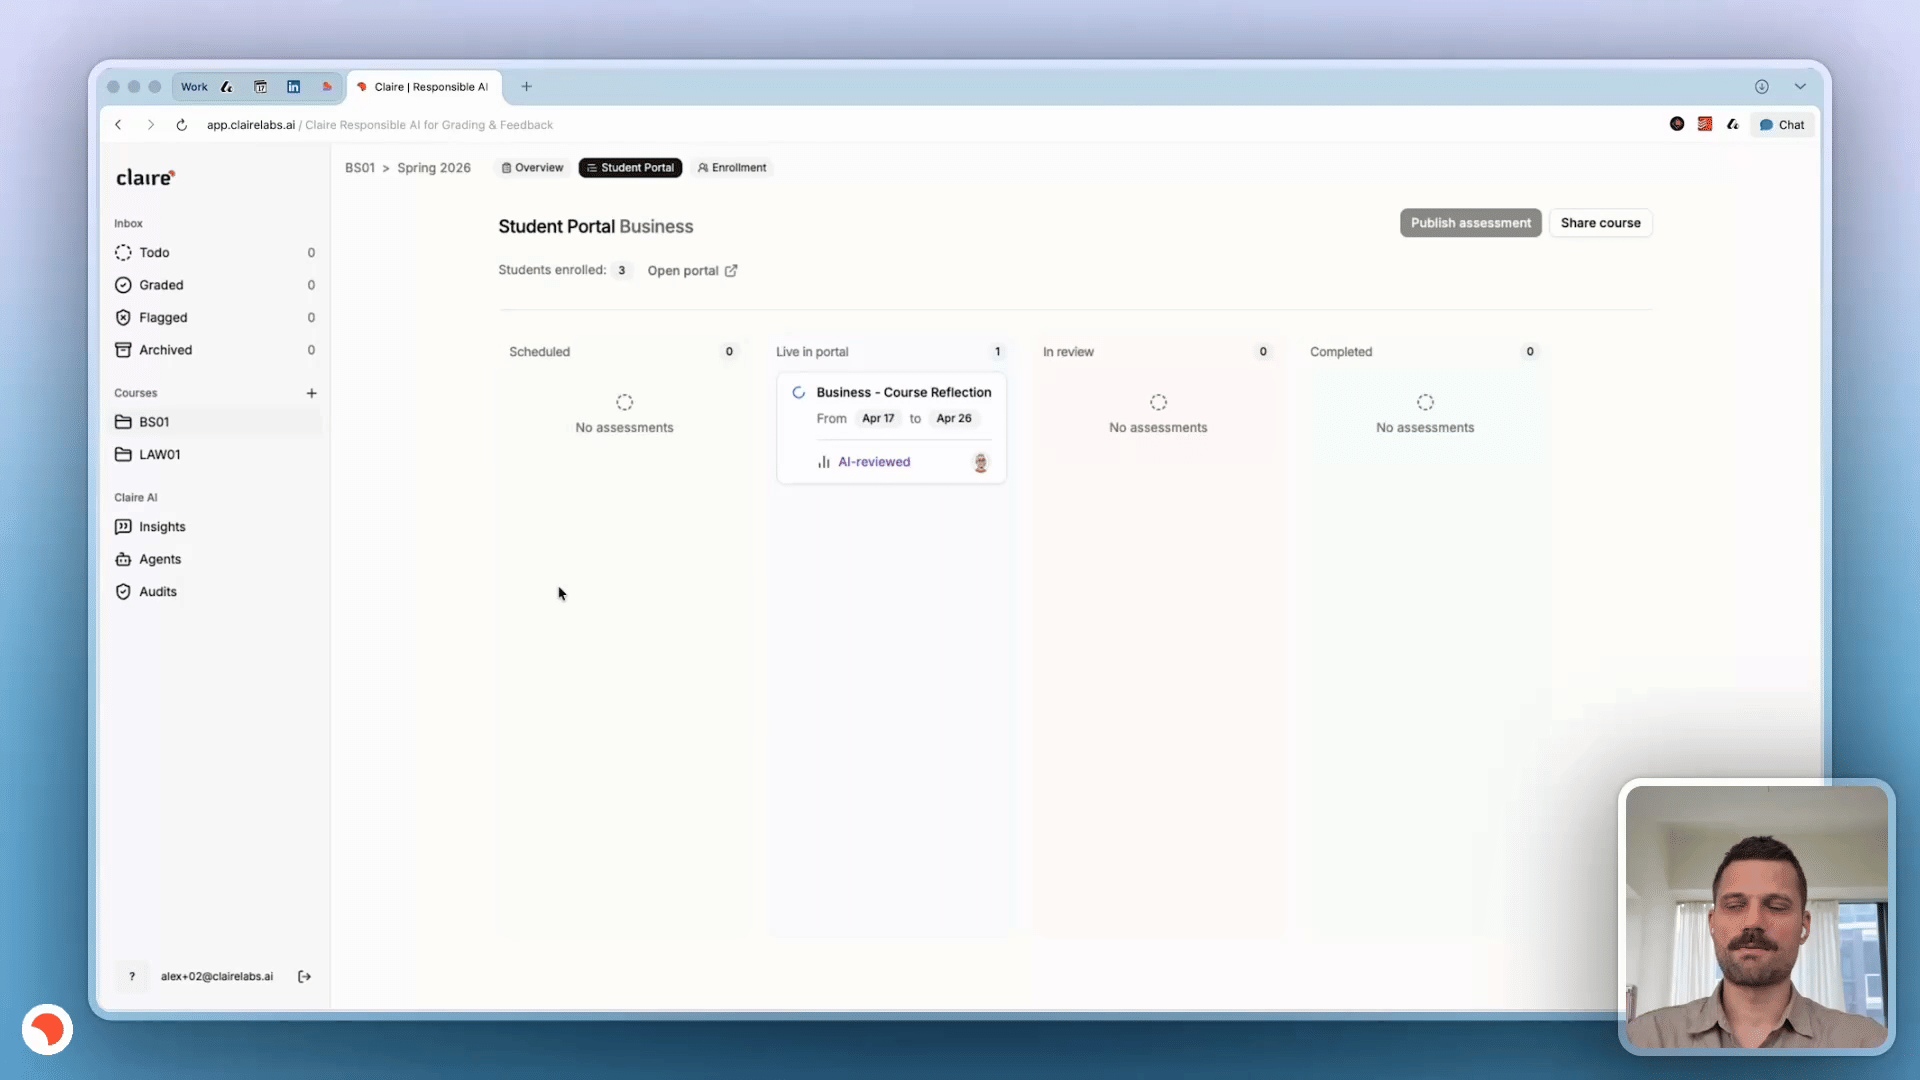Click the add course plus icon
The image size is (1920, 1080).
[311, 393]
